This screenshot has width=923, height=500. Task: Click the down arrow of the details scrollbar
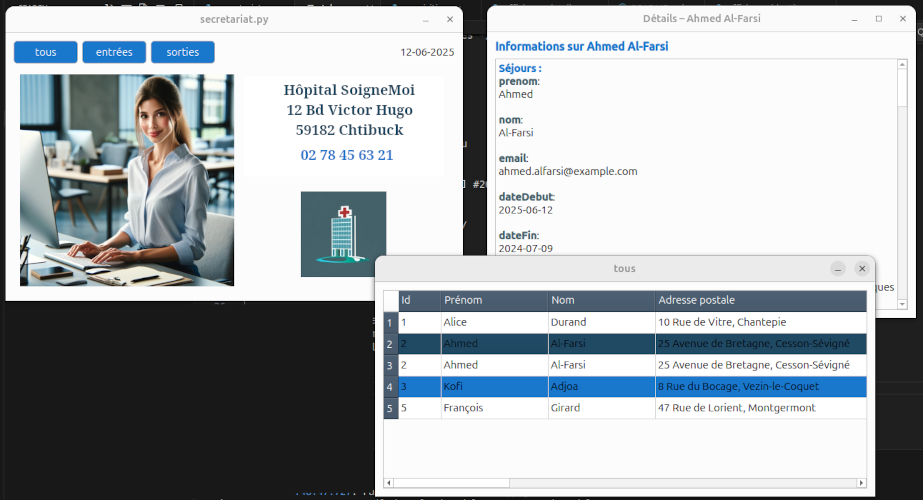tap(902, 304)
